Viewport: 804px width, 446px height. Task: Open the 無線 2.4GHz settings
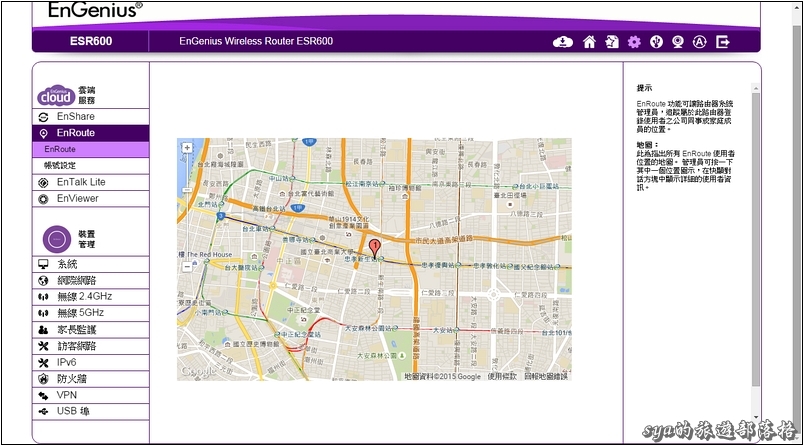(x=91, y=296)
